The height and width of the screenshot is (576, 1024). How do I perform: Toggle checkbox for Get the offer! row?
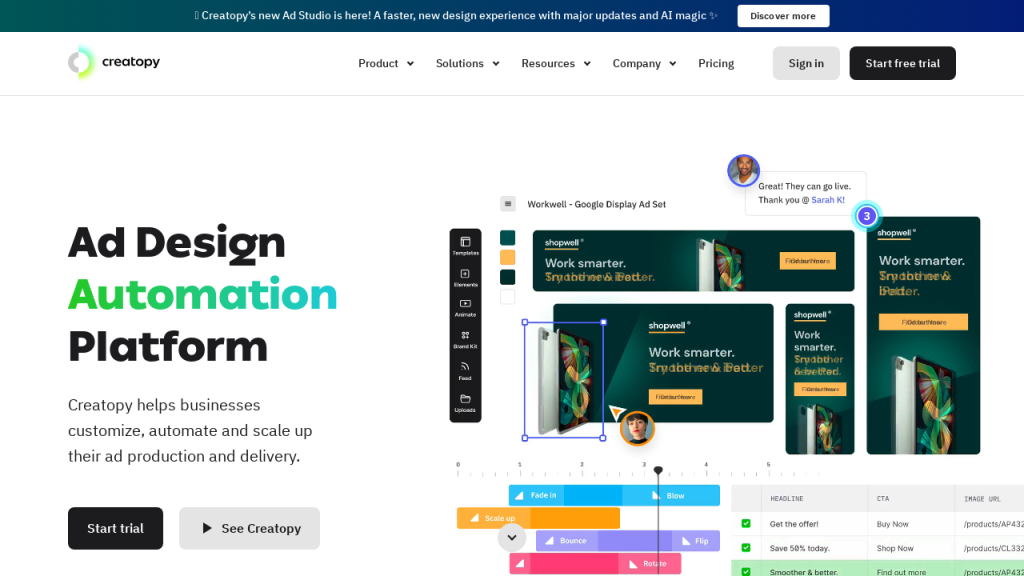coord(746,524)
